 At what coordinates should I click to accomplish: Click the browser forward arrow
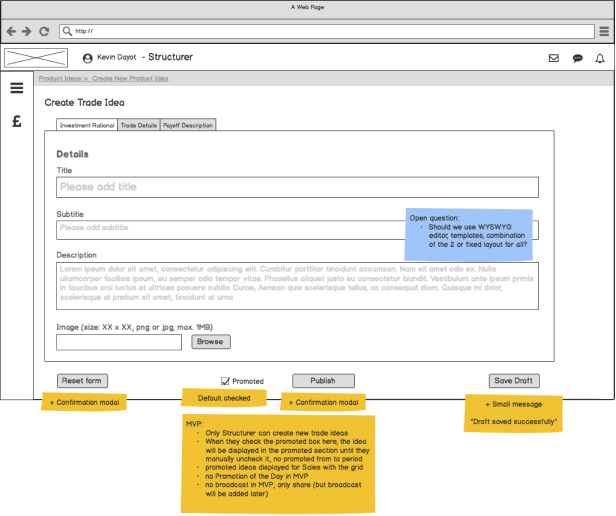pyautogui.click(x=26, y=31)
